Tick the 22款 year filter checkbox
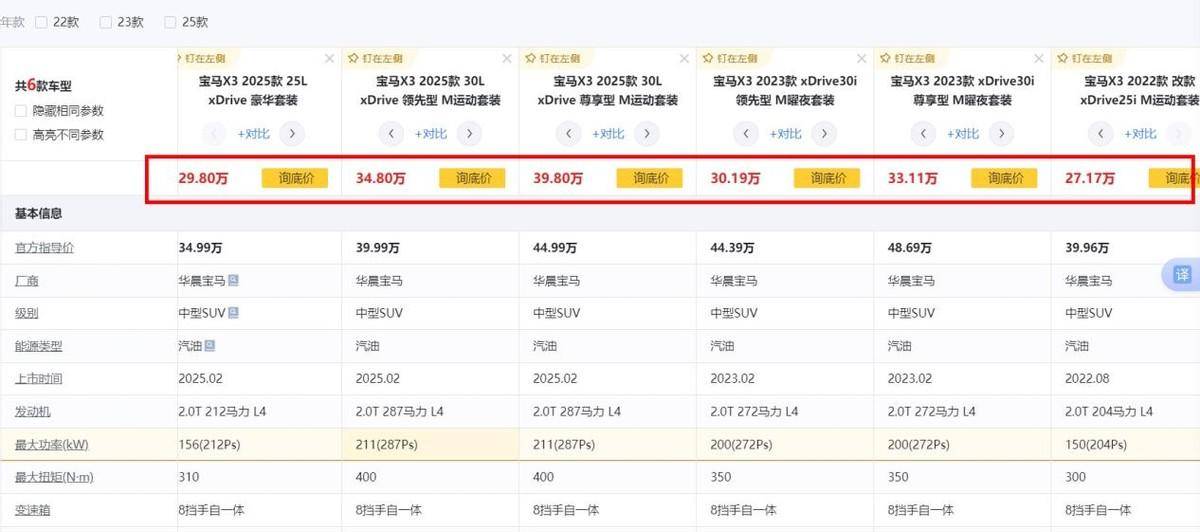 [x=41, y=22]
